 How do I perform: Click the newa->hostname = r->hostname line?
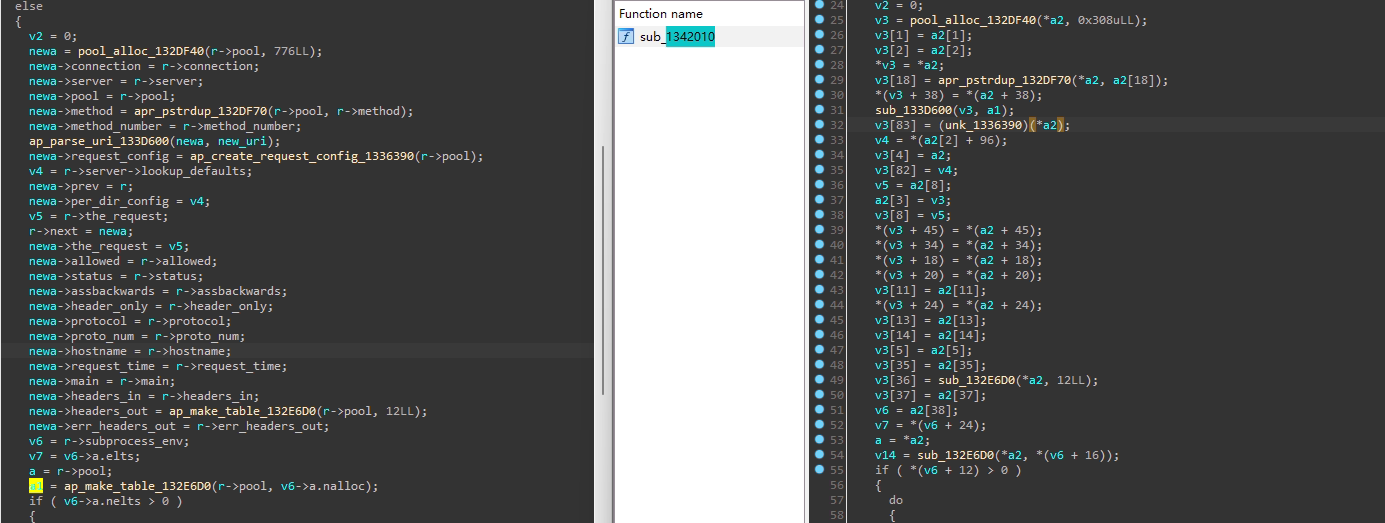[129, 351]
